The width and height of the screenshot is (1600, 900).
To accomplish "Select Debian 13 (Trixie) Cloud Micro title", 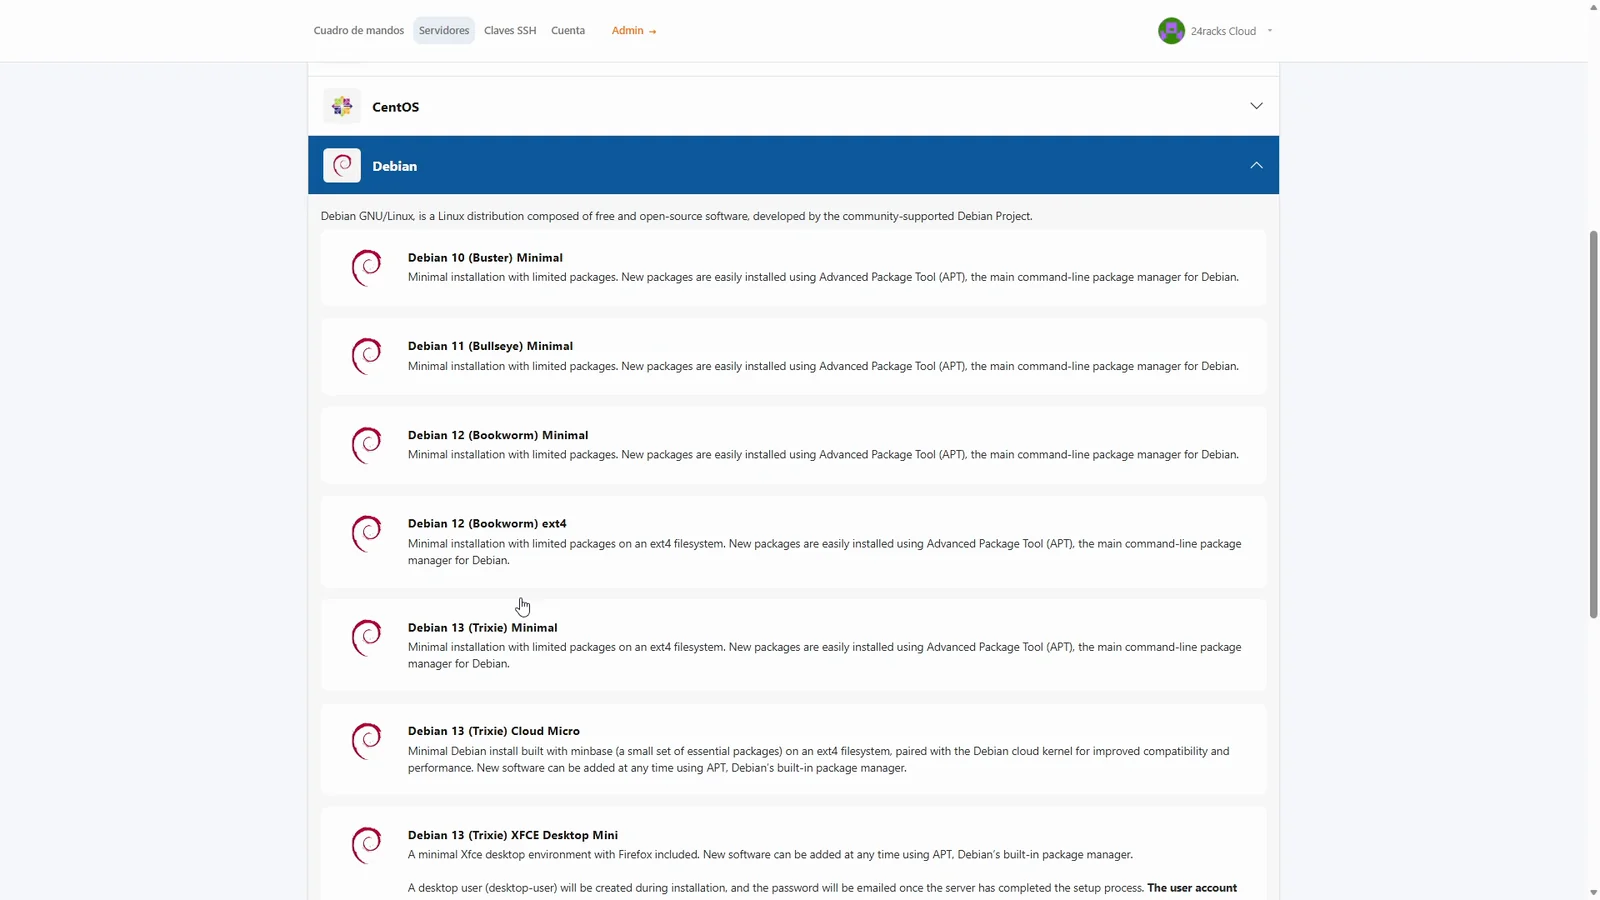I will [x=494, y=731].
